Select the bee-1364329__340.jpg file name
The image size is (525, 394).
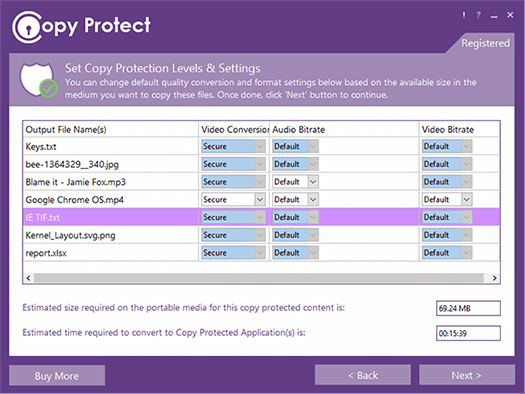coord(72,164)
